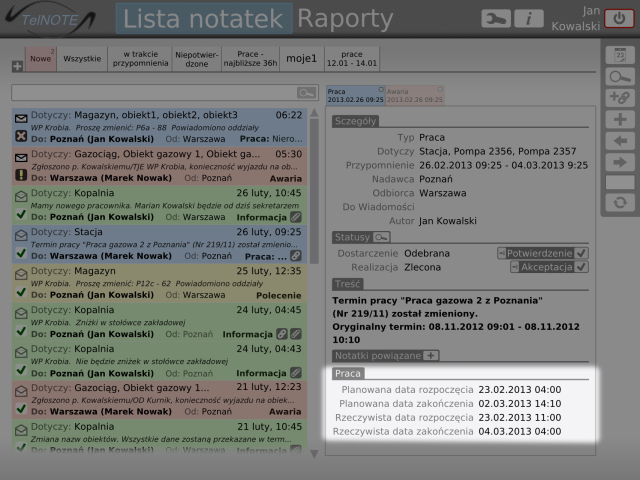Open the Magazyn Polecenie note 25 luty
The width and height of the screenshot is (640, 480).
click(160, 283)
